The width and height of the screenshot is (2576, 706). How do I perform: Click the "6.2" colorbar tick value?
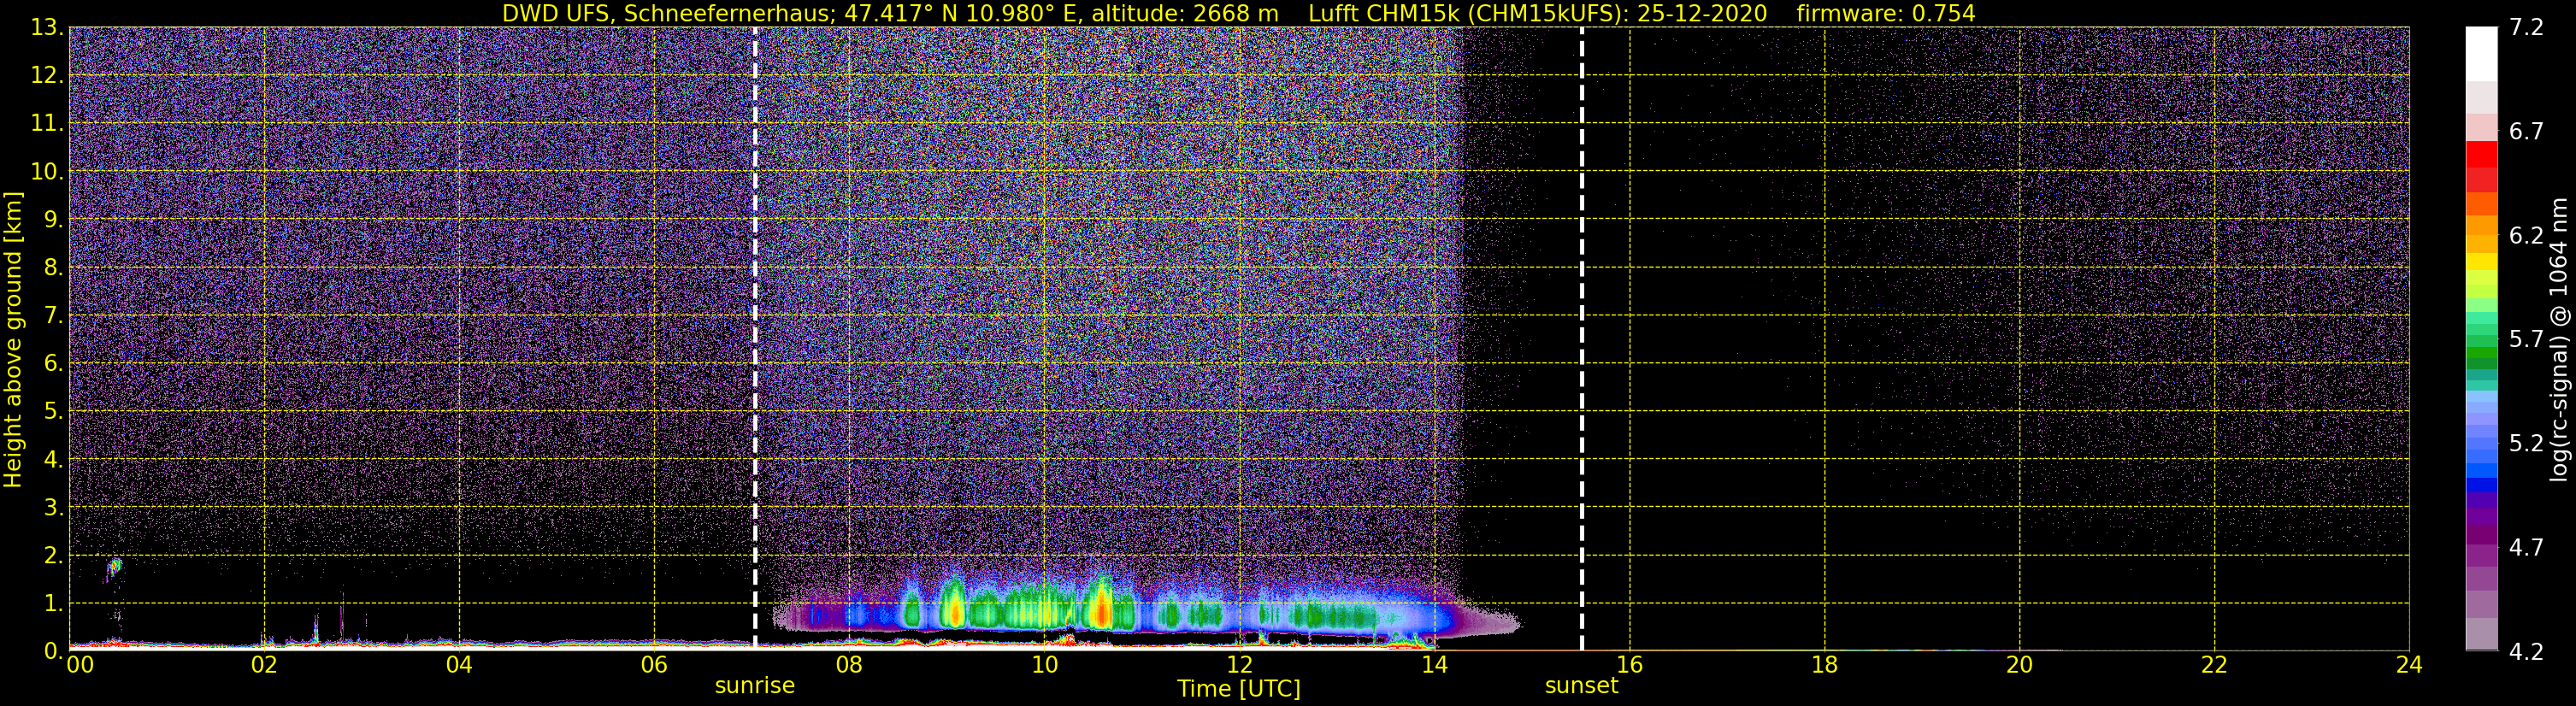(x=2526, y=235)
